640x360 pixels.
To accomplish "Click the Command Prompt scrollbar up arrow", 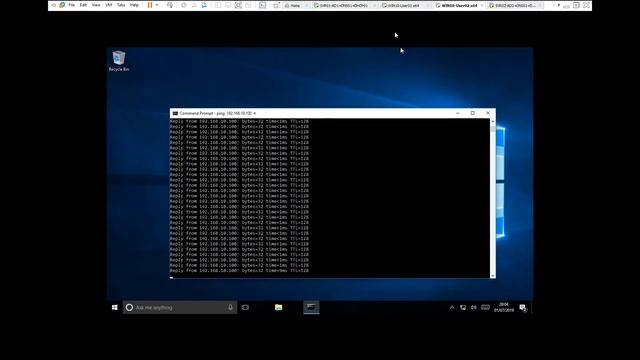I will coord(493,121).
